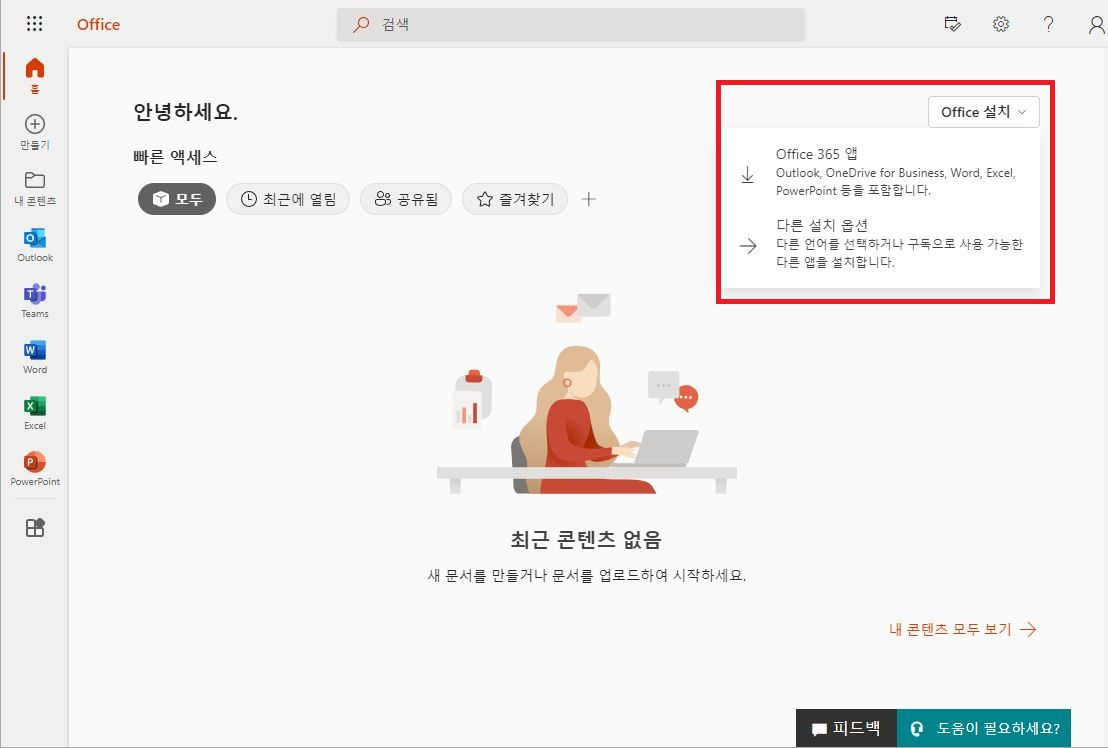
Task: Select Office 365 앱 install option
Action: coord(880,172)
